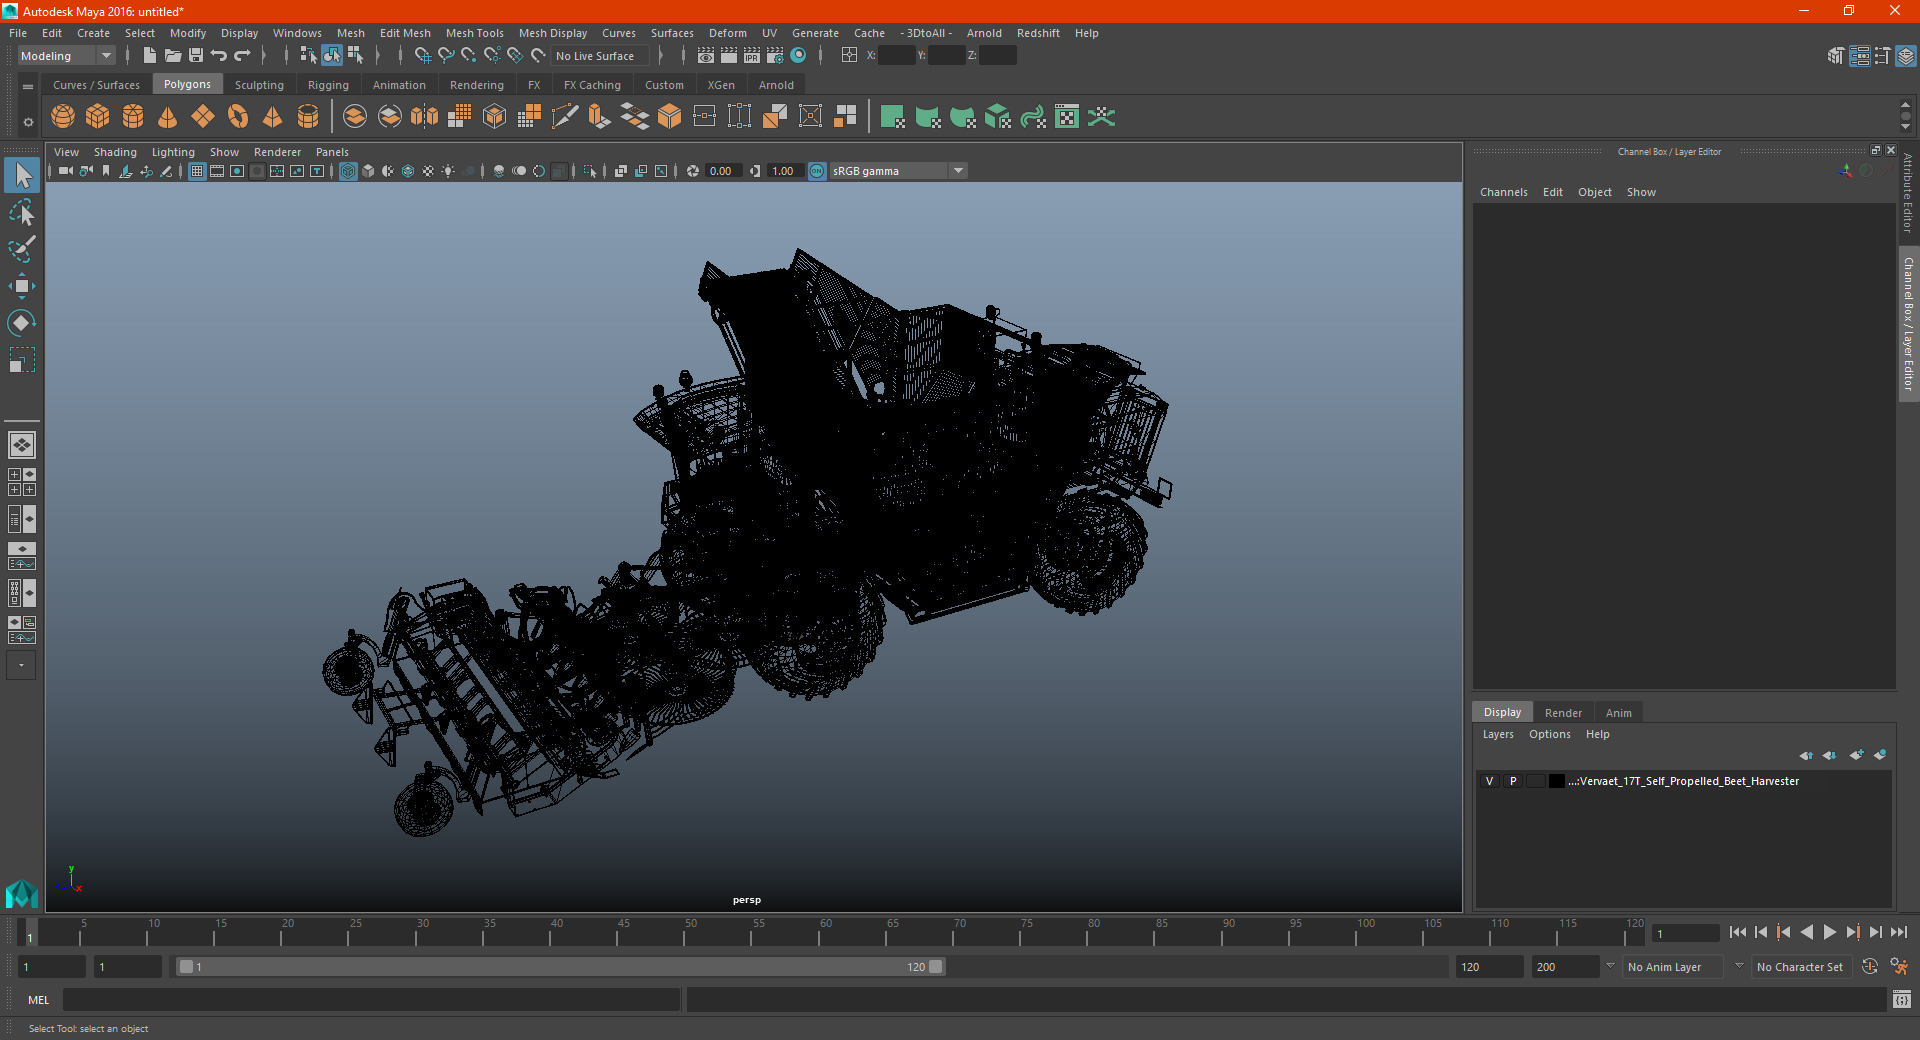
Task: Toggle view color management ON button
Action: coord(817,171)
